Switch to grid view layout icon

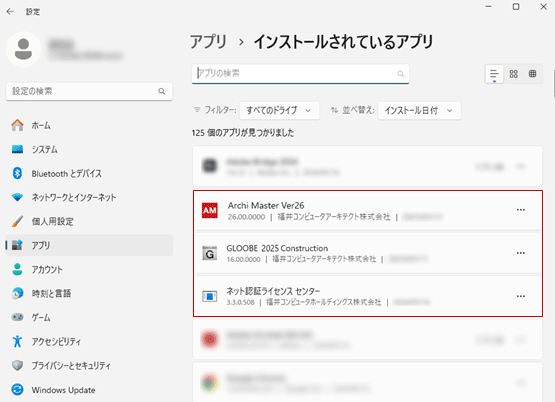point(514,74)
